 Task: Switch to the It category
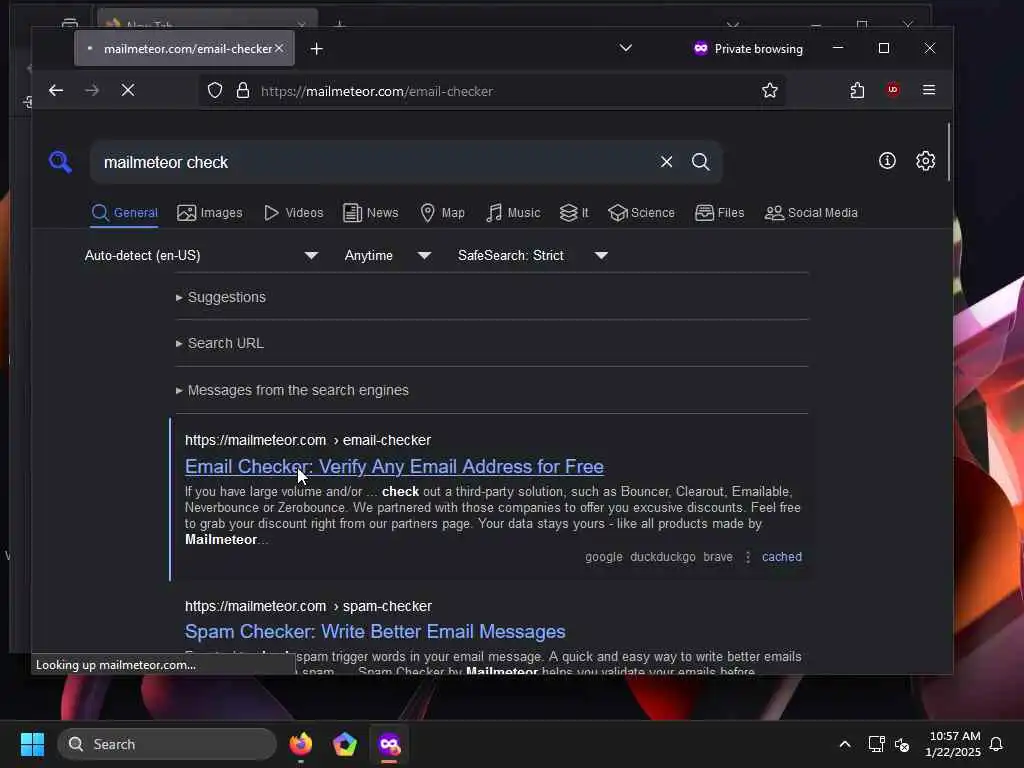pyautogui.click(x=574, y=213)
